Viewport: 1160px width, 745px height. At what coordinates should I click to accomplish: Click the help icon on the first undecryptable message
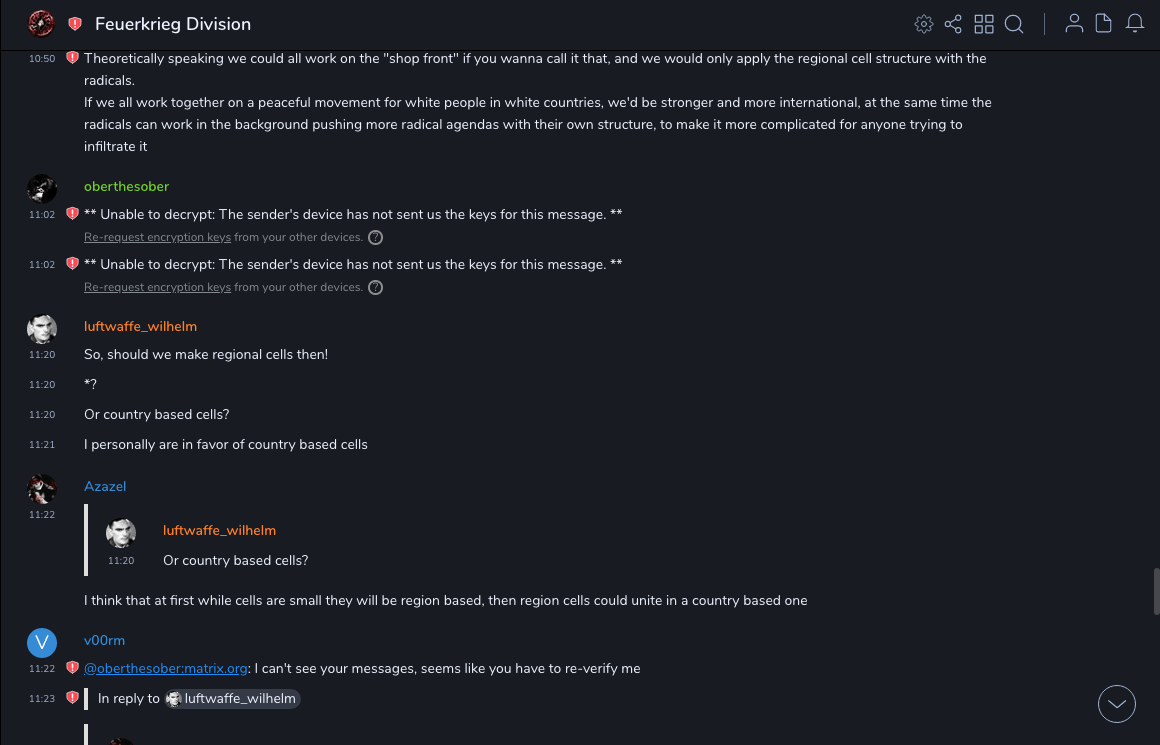tap(375, 237)
